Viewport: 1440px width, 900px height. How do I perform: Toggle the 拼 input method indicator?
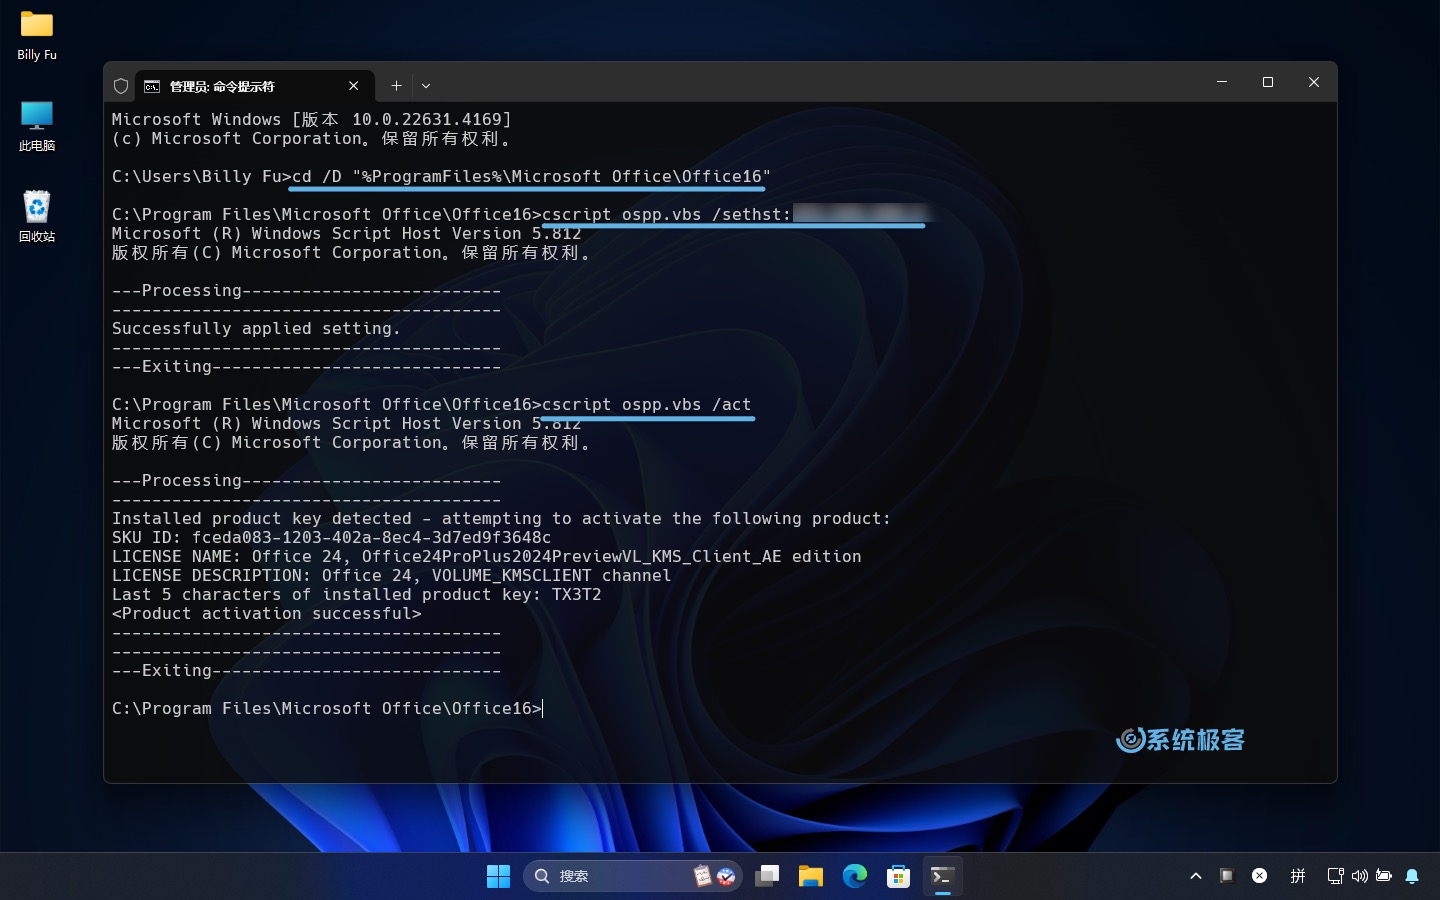tap(1298, 876)
